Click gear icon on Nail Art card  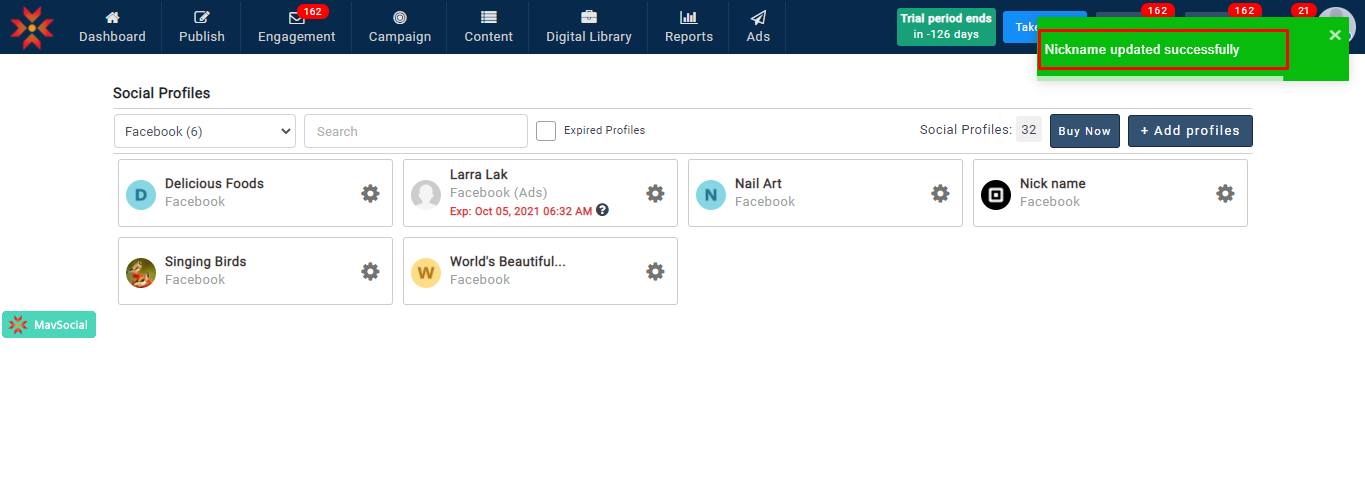pos(940,193)
